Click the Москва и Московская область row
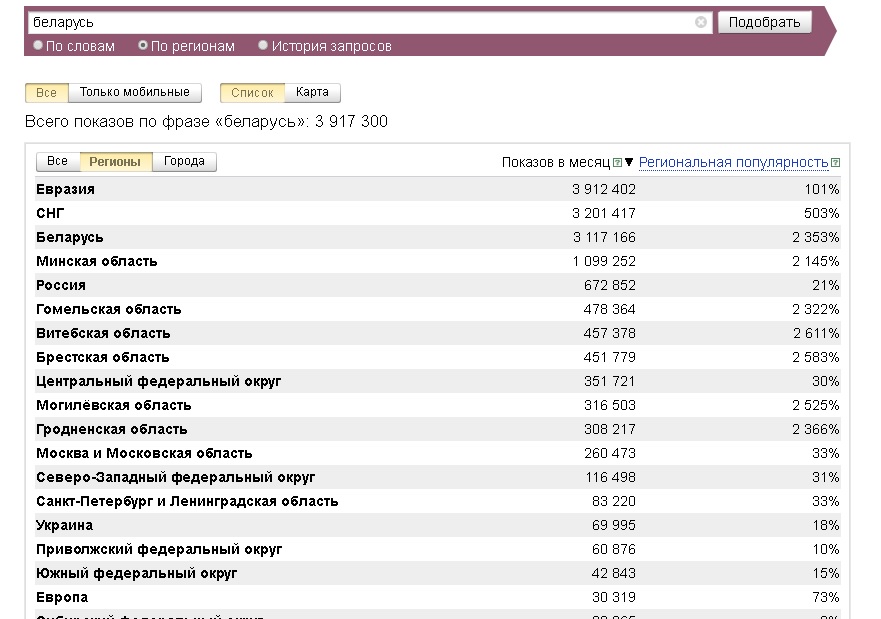Image resolution: width=881 pixels, height=619 pixels. point(144,453)
